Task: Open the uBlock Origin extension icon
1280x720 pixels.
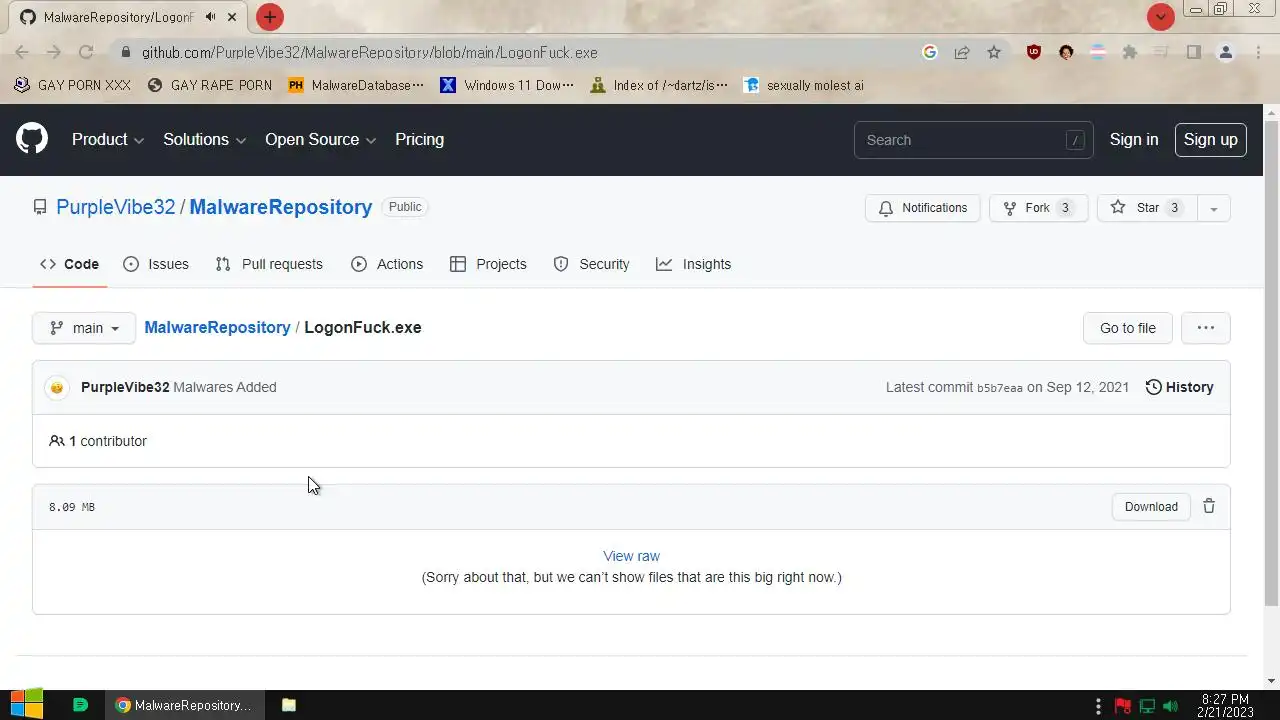Action: 1034,52
